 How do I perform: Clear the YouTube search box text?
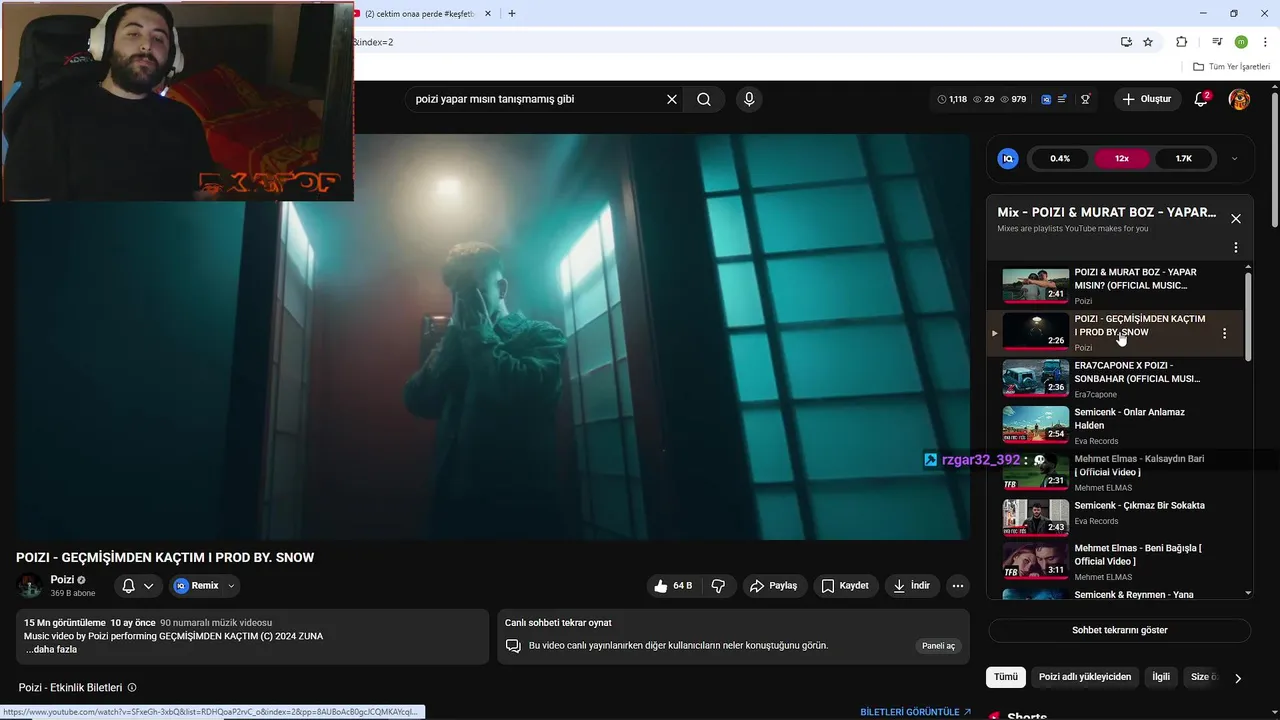pyautogui.click(x=672, y=99)
